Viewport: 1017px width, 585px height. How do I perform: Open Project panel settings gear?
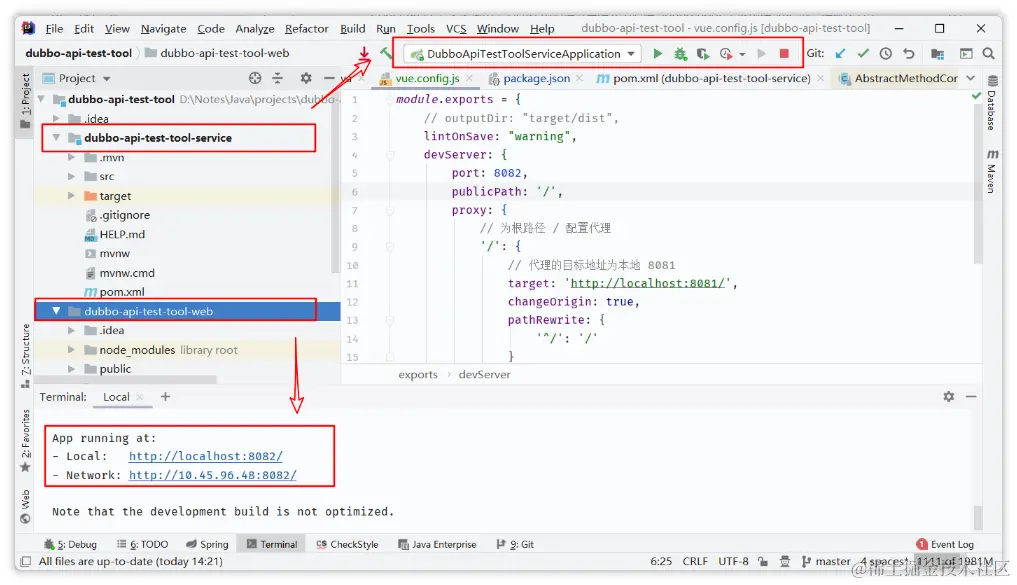[x=306, y=78]
